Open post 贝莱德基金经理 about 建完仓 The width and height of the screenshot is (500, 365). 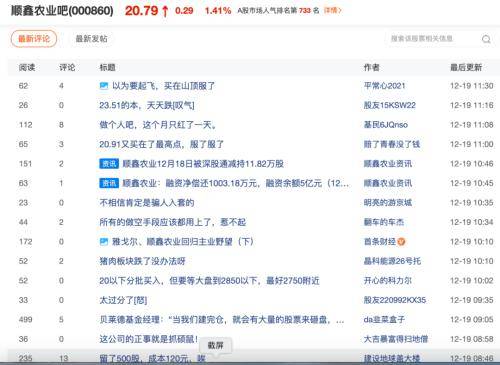pos(222,320)
